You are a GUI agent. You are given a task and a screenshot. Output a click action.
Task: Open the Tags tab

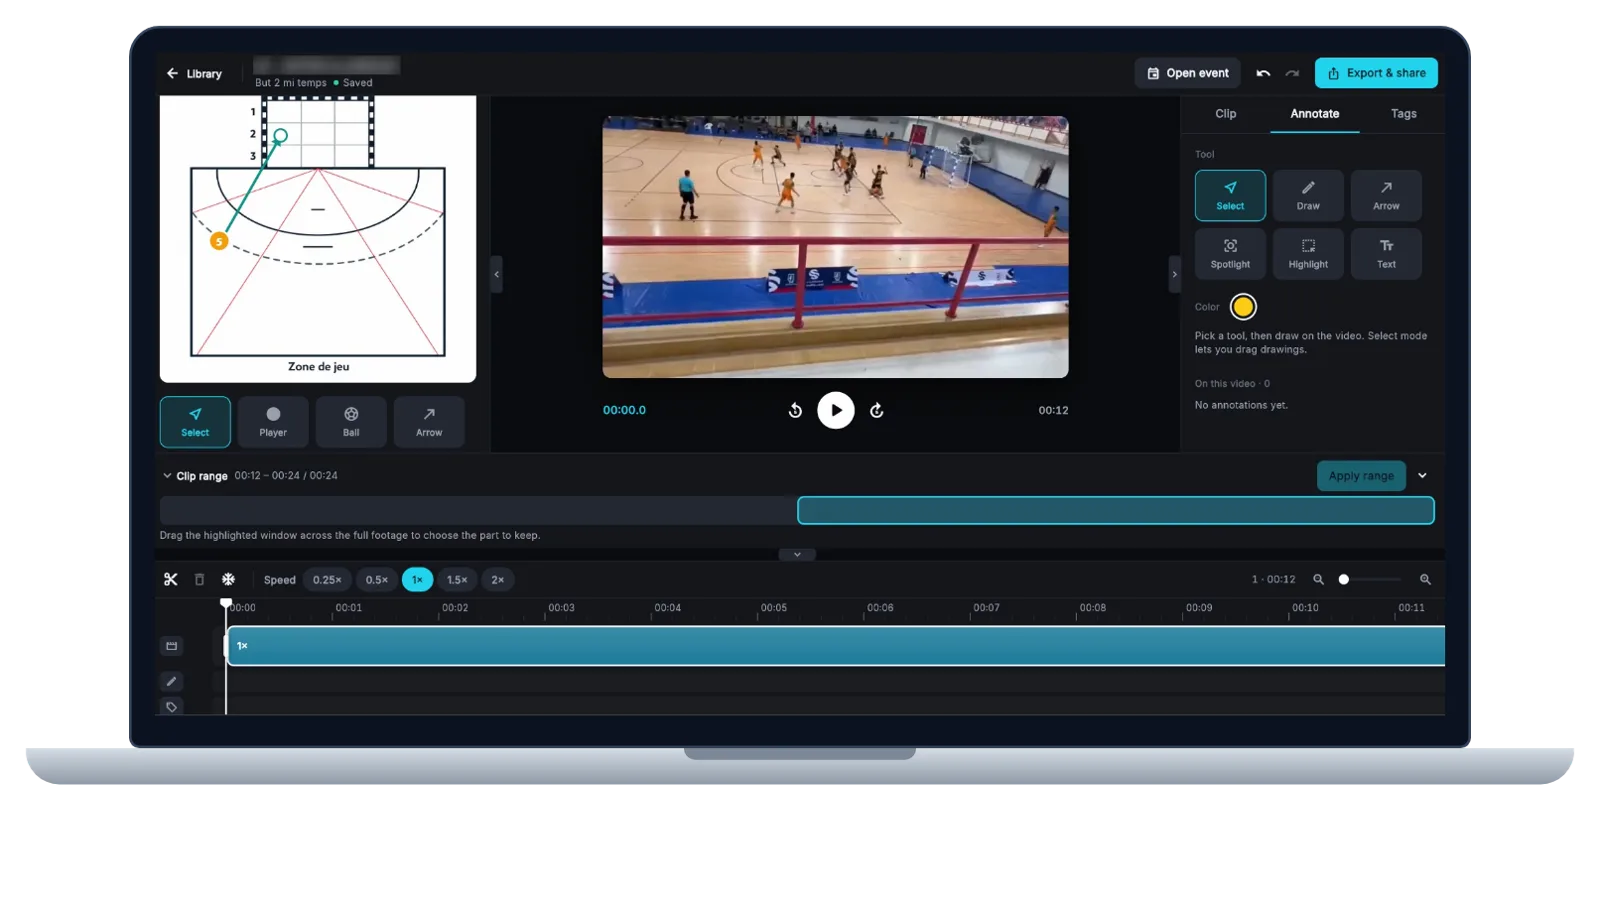pyautogui.click(x=1403, y=114)
